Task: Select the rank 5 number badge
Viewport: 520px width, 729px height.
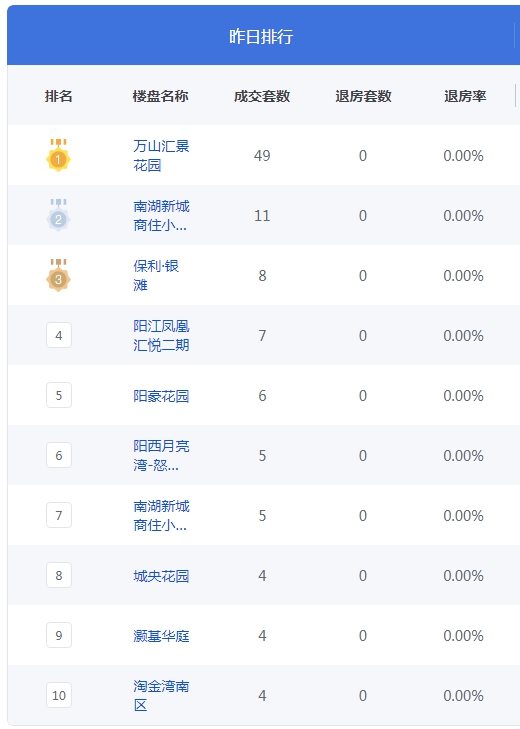Action: pos(59,395)
